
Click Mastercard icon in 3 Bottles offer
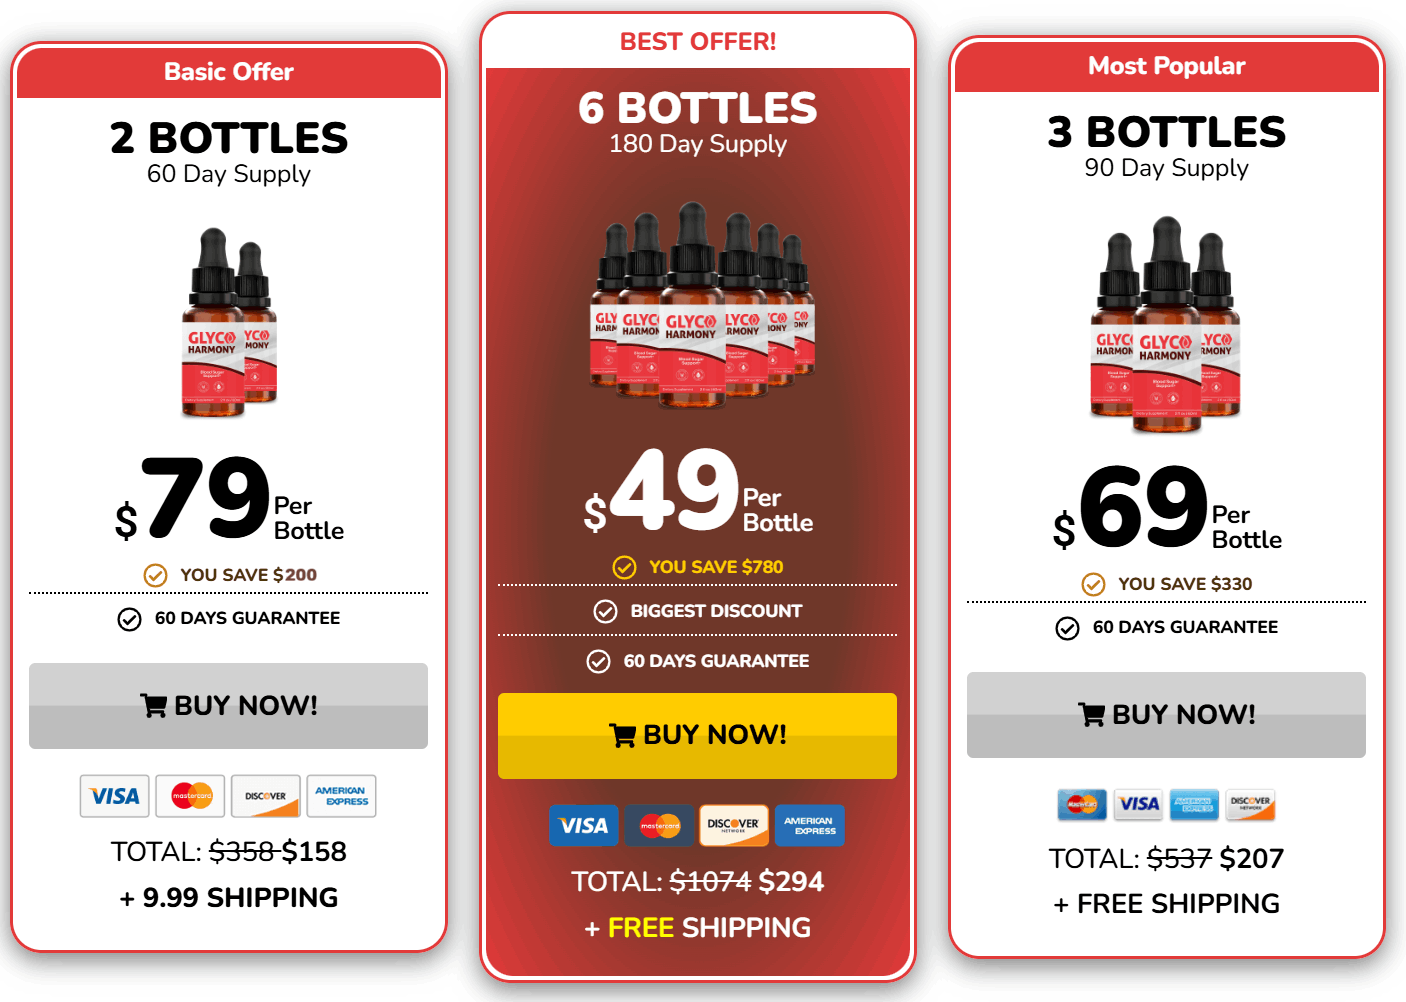pyautogui.click(x=1082, y=804)
